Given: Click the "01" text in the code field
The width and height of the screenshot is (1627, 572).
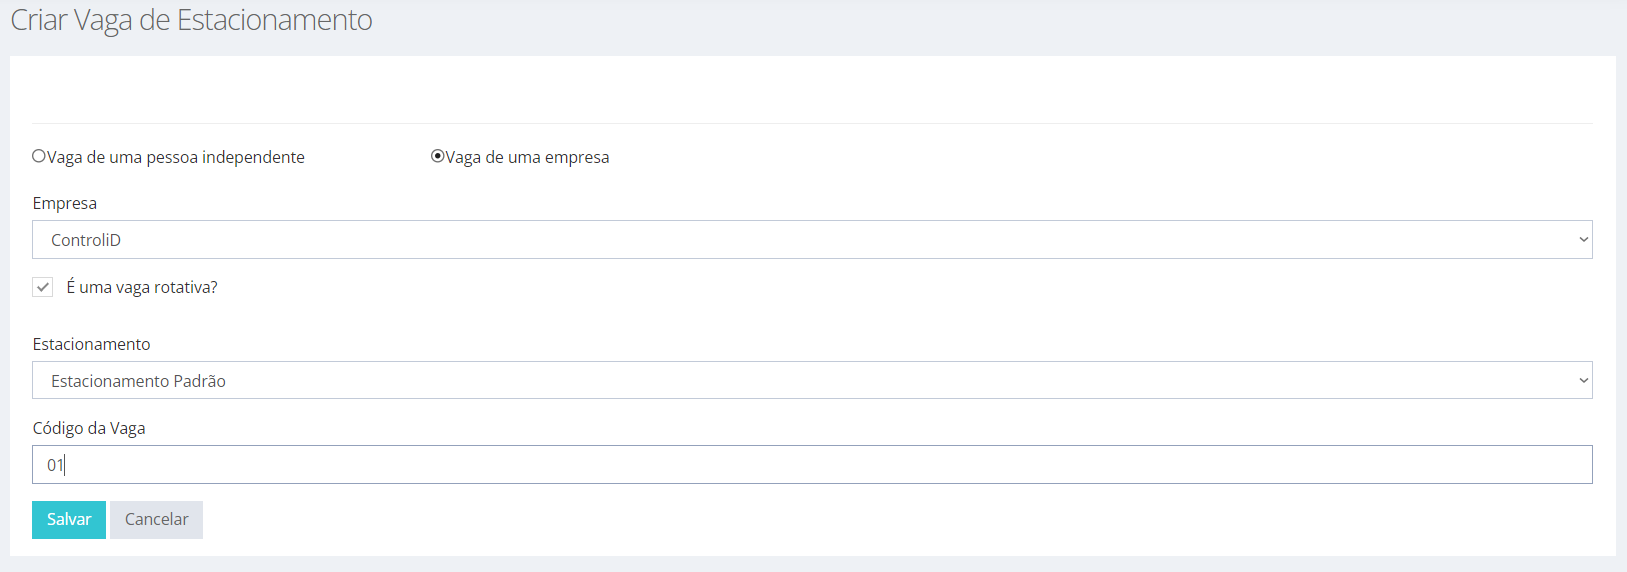Looking at the screenshot, I should [55, 465].
